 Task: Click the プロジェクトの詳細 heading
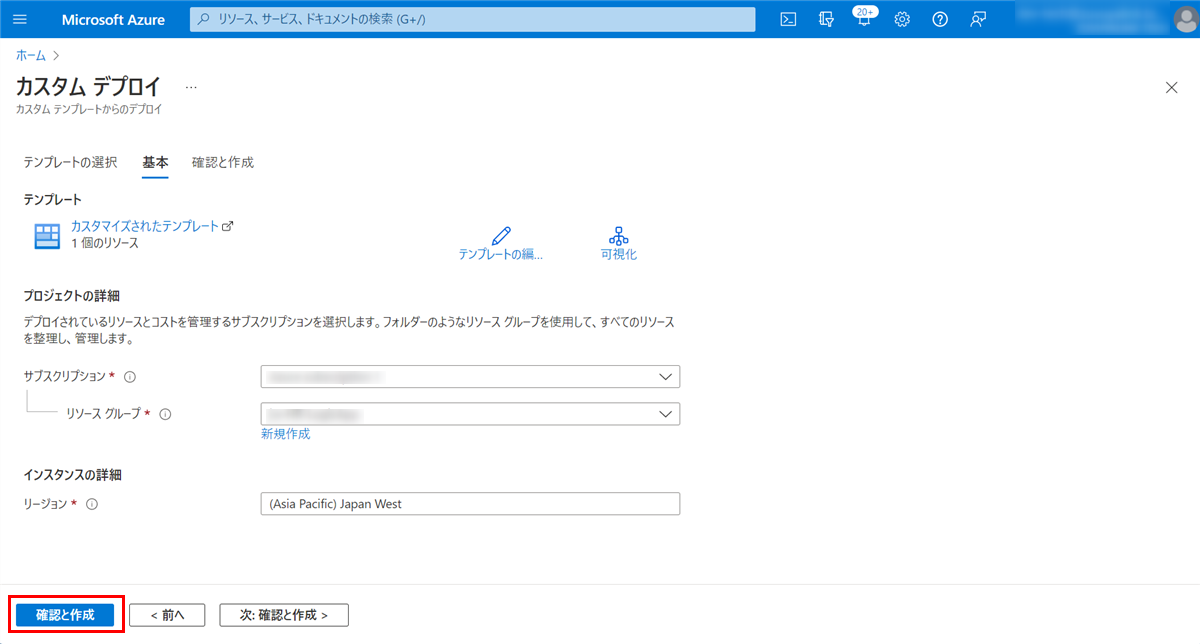point(72,295)
